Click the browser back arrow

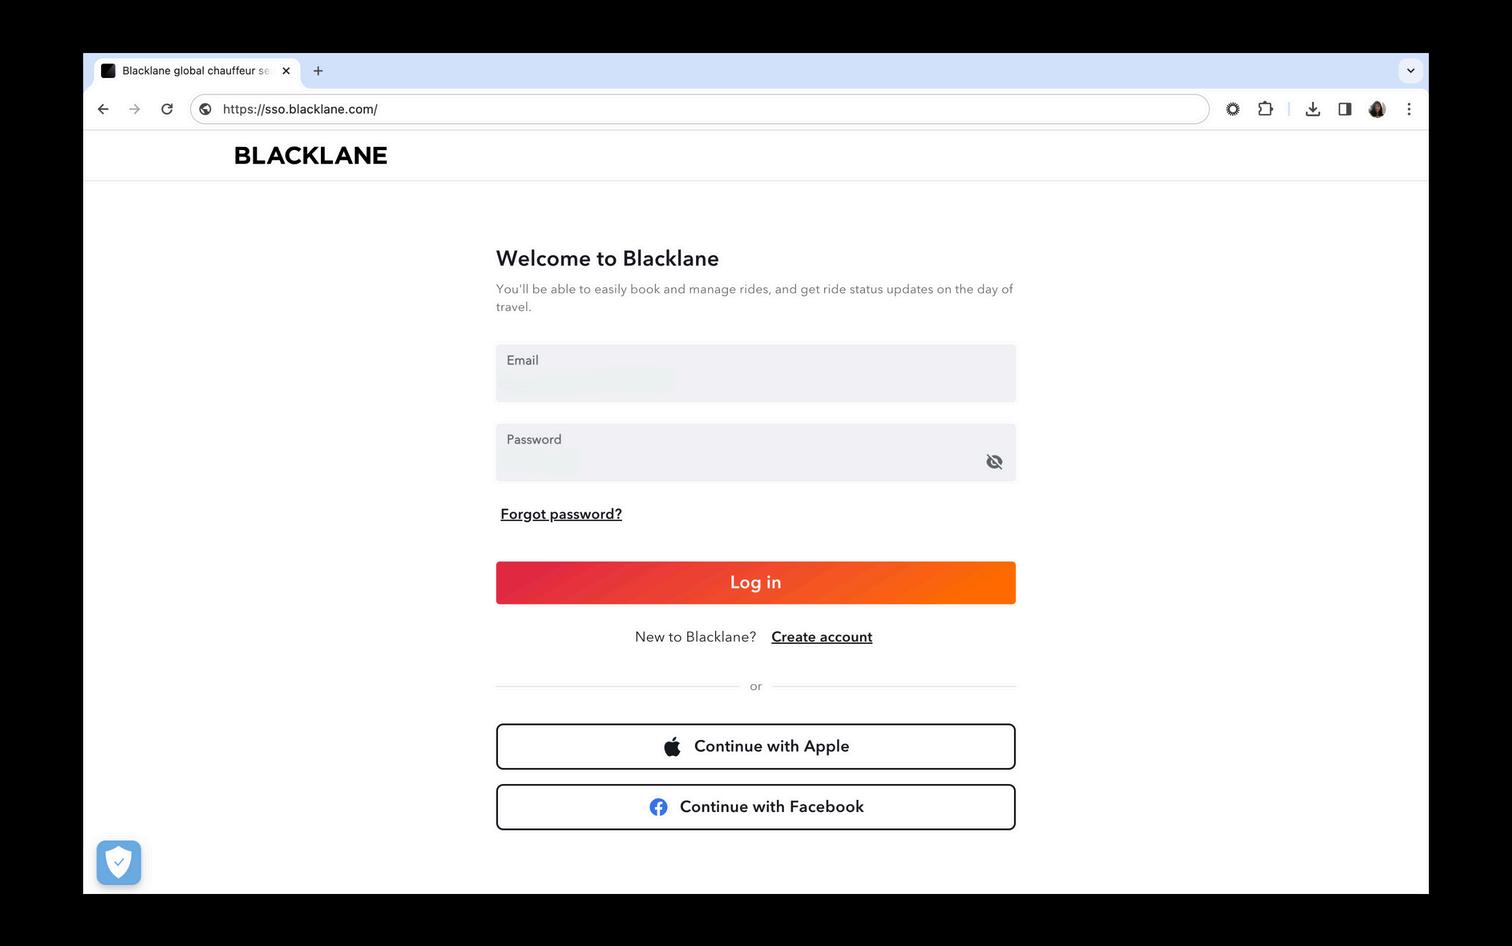point(103,109)
